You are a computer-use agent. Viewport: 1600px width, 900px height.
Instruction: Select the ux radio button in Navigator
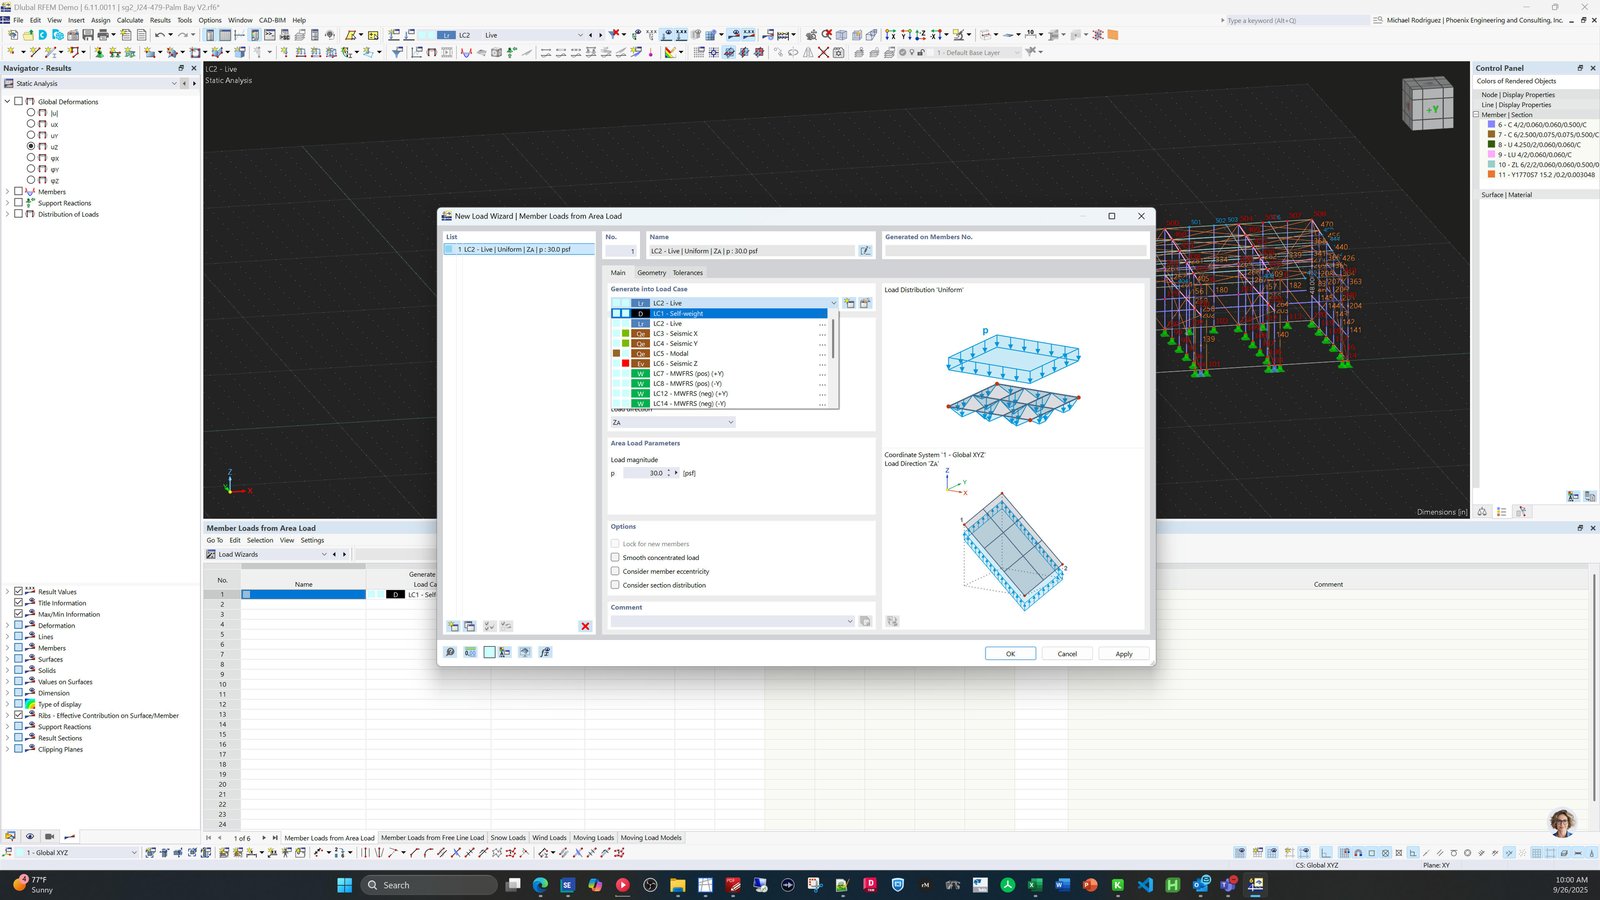point(31,124)
